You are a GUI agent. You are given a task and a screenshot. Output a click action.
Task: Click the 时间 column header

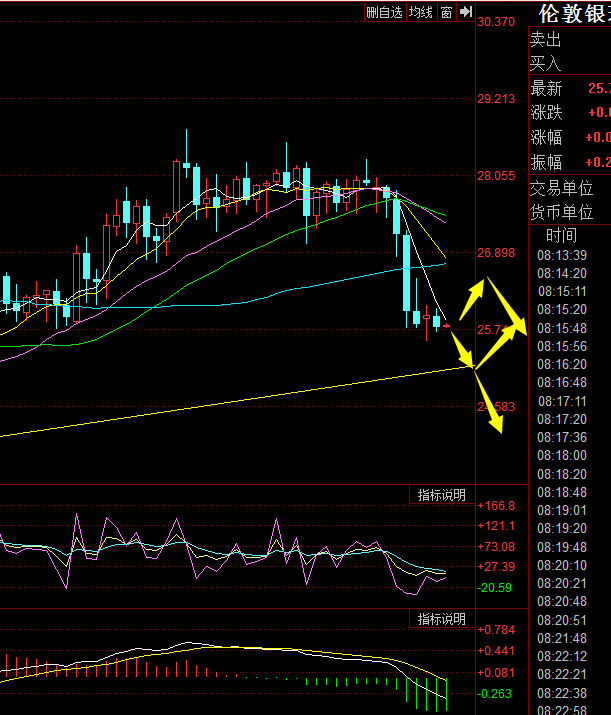pyautogui.click(x=562, y=236)
